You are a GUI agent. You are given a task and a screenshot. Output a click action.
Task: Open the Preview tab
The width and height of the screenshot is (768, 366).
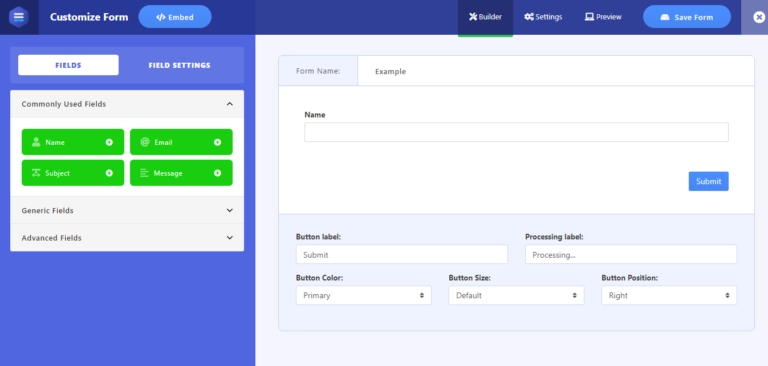[603, 17]
